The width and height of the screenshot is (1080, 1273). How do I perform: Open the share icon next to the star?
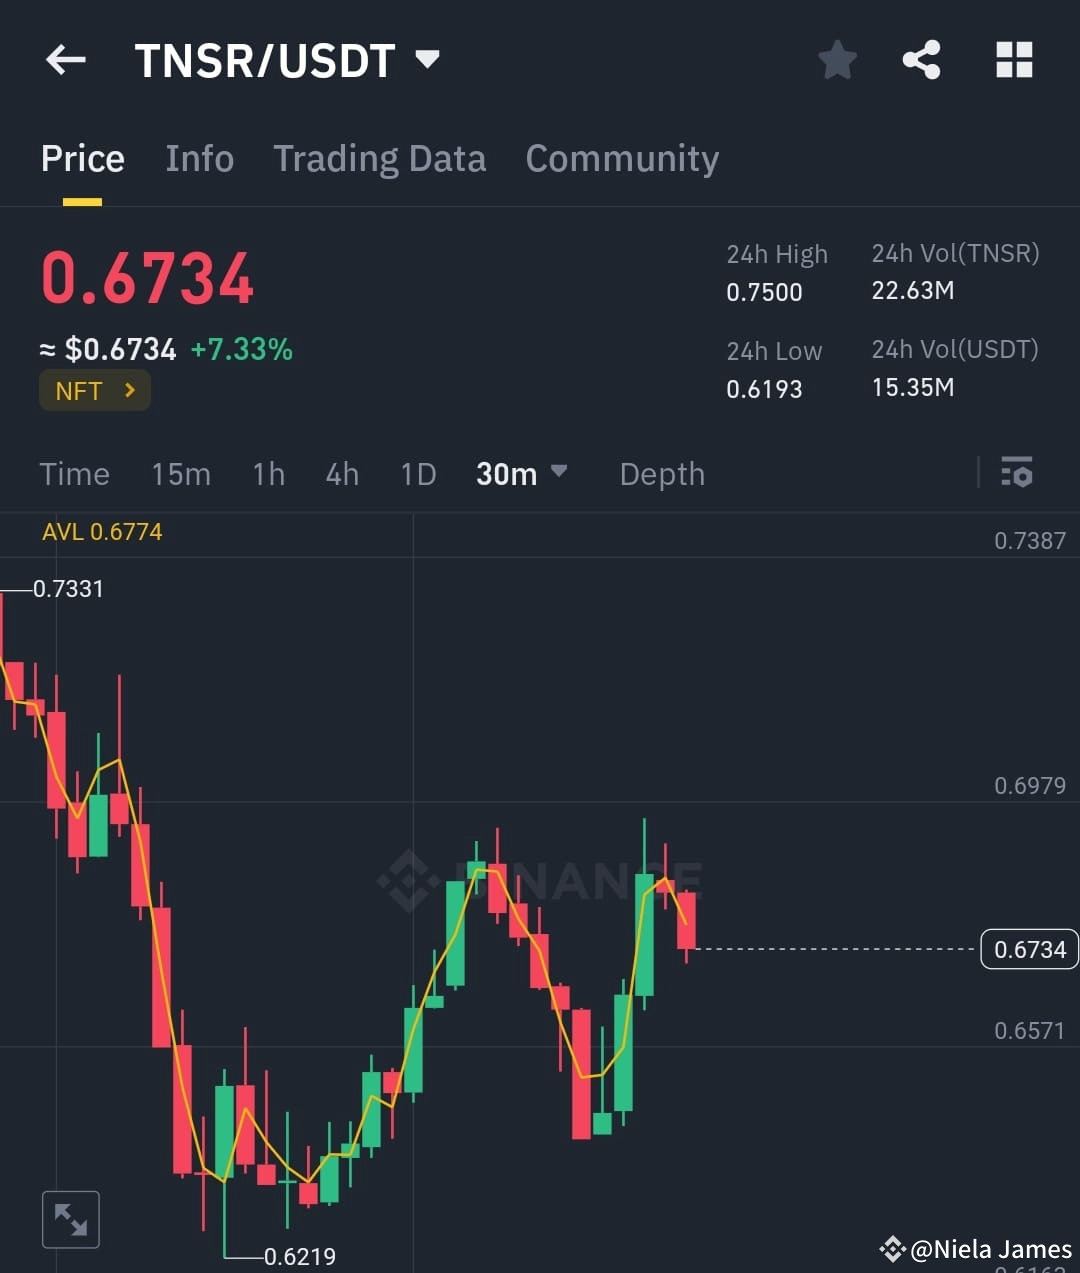click(x=921, y=60)
